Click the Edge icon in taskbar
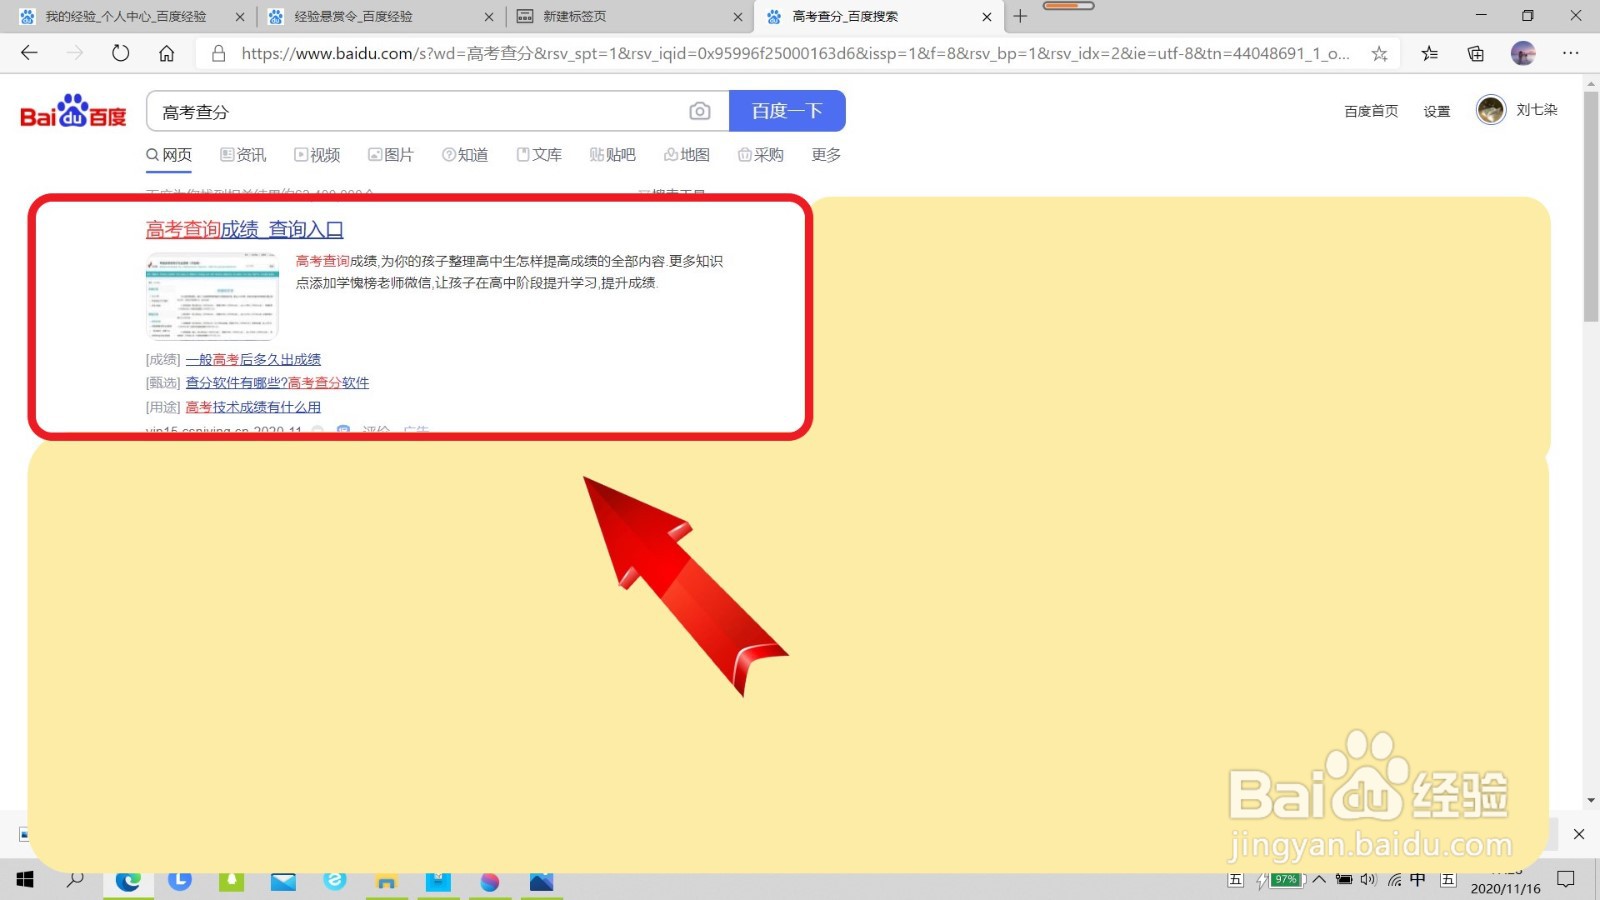This screenshot has width=1600, height=900. [128, 880]
